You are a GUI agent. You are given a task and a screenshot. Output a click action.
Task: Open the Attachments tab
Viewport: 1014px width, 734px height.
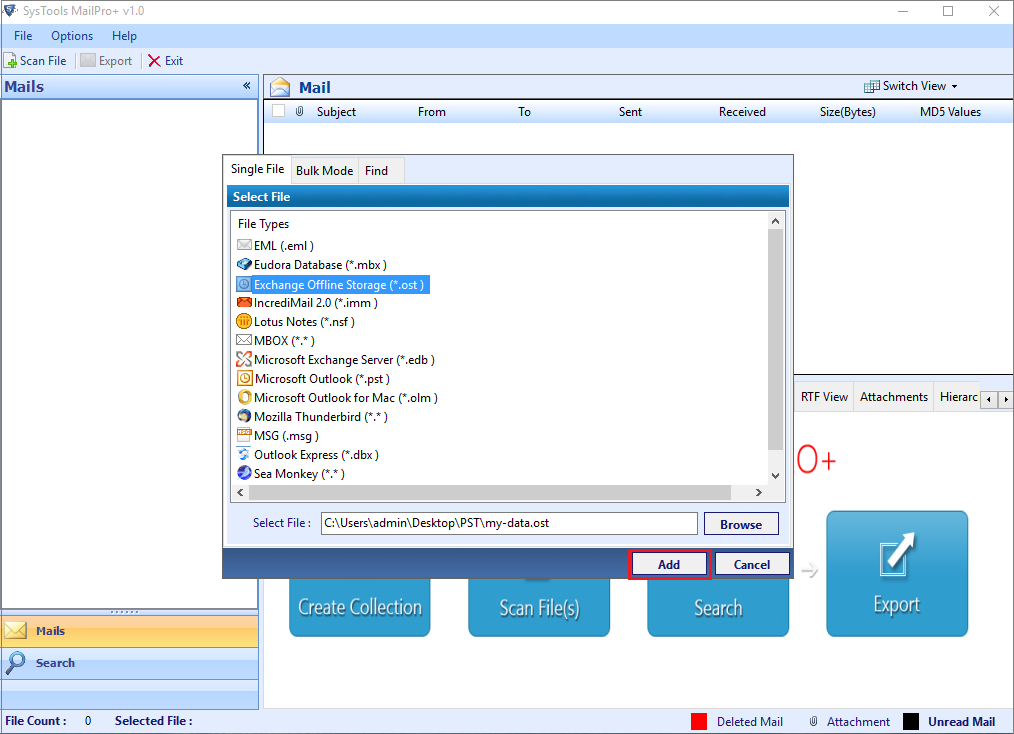click(x=894, y=397)
